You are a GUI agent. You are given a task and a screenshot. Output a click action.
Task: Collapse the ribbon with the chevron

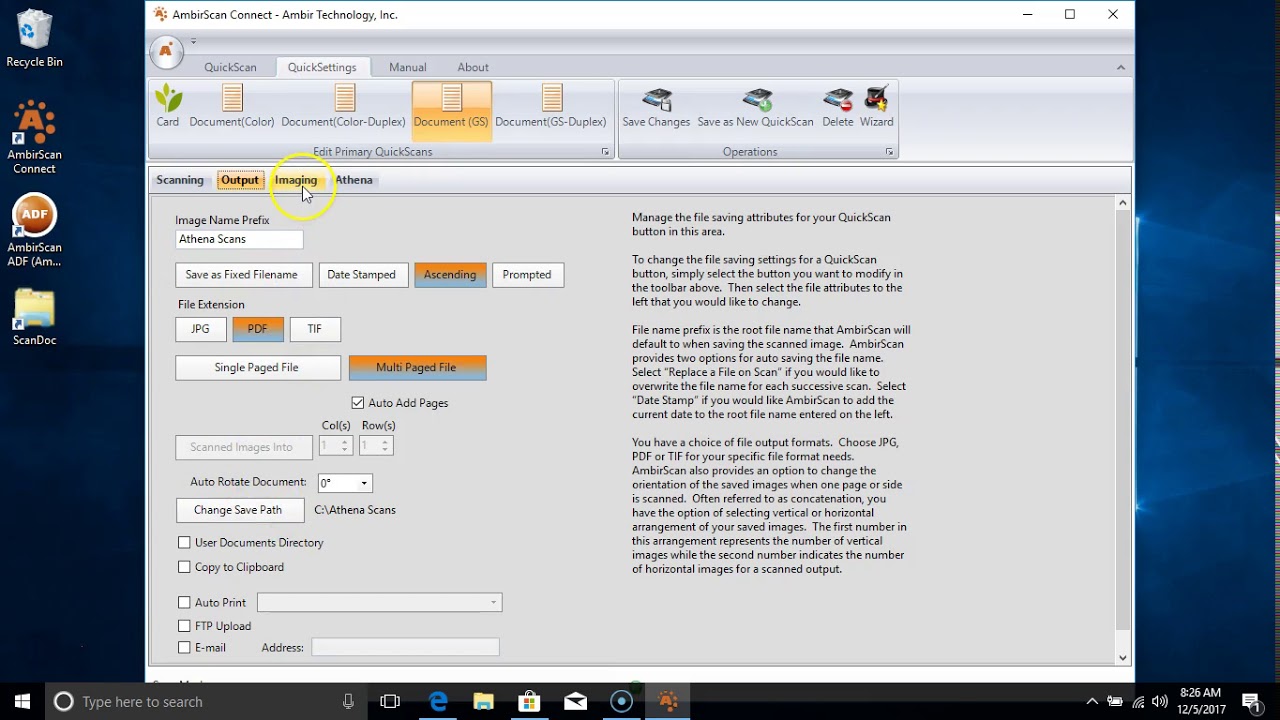pyautogui.click(x=1121, y=67)
